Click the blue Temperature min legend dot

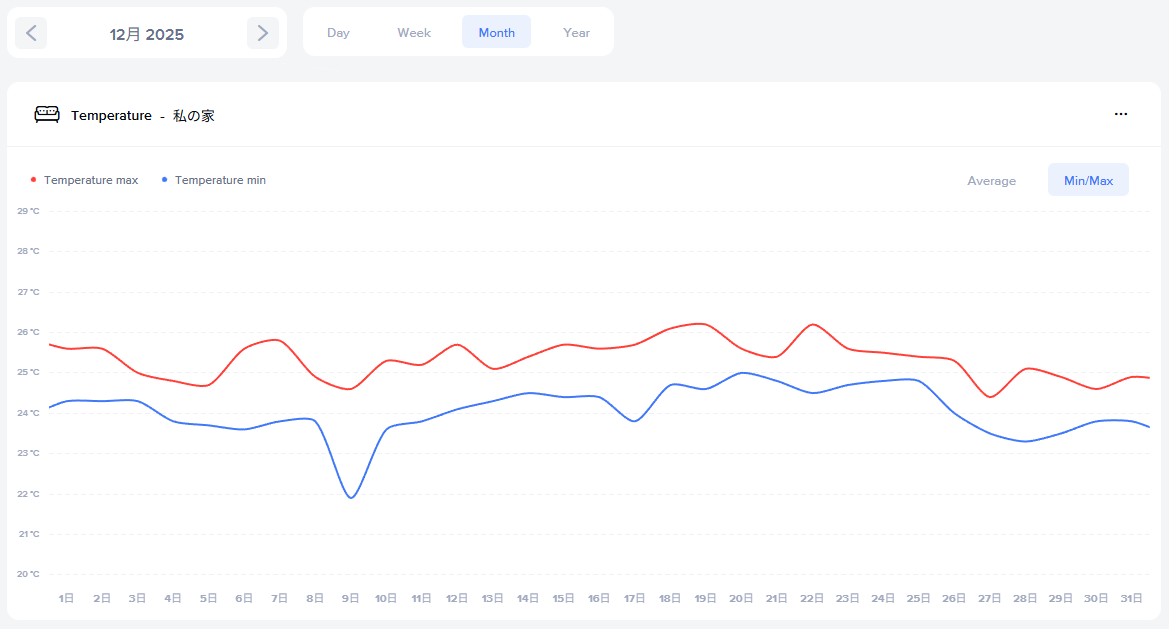click(x=164, y=180)
